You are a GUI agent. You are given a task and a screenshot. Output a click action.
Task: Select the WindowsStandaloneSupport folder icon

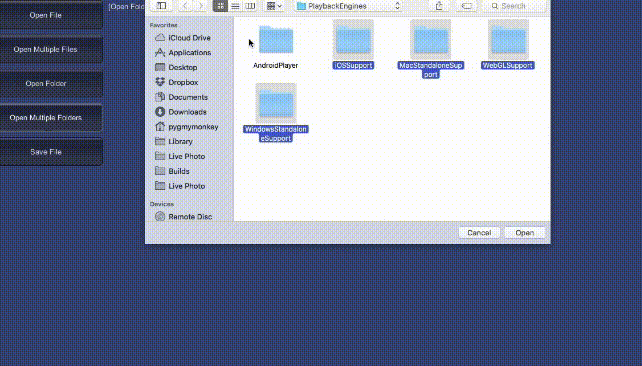pos(276,103)
